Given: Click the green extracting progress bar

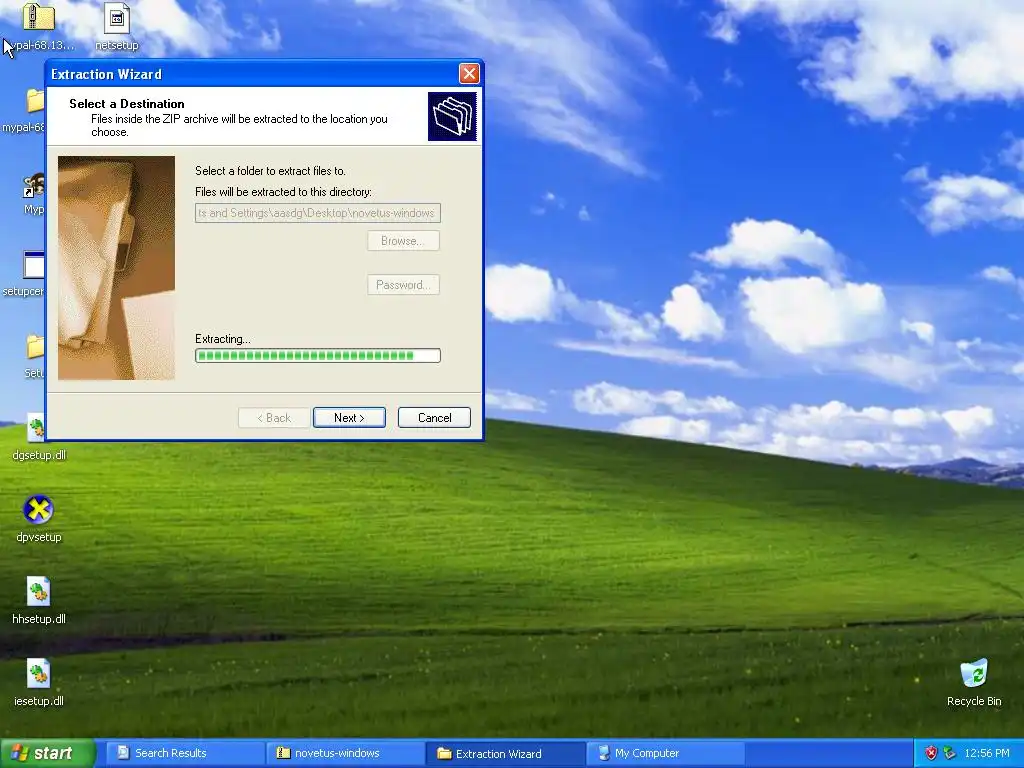Looking at the screenshot, I should (318, 356).
